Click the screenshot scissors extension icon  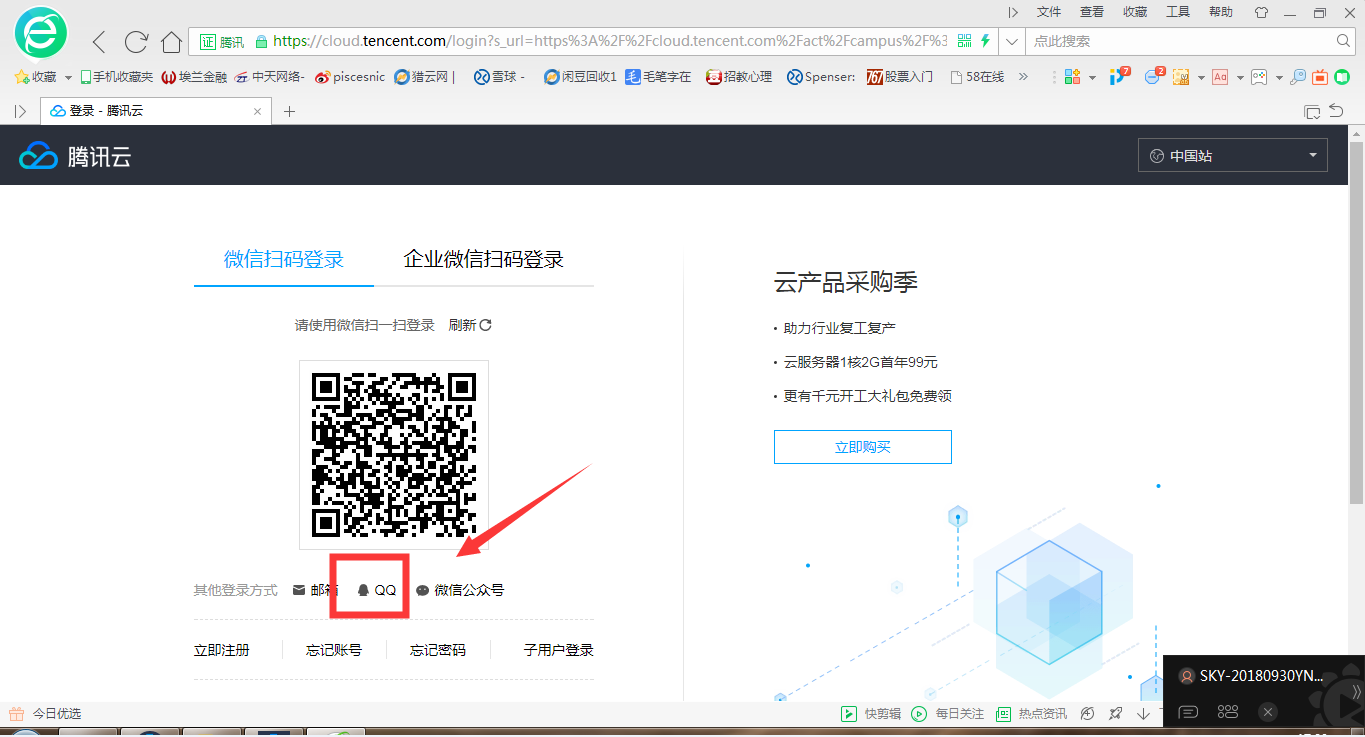pos(1181,76)
